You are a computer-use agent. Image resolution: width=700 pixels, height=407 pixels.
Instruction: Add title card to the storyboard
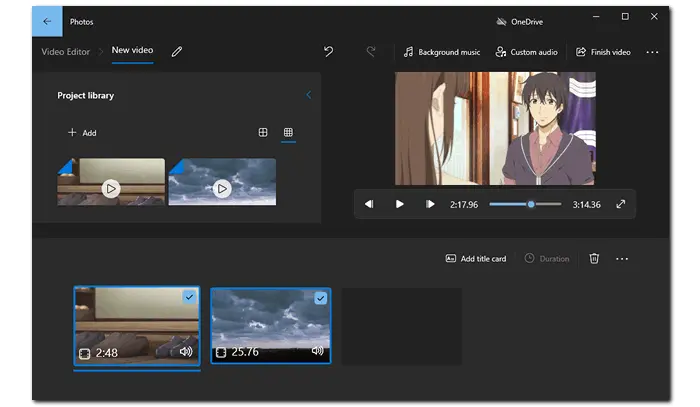[x=476, y=259]
